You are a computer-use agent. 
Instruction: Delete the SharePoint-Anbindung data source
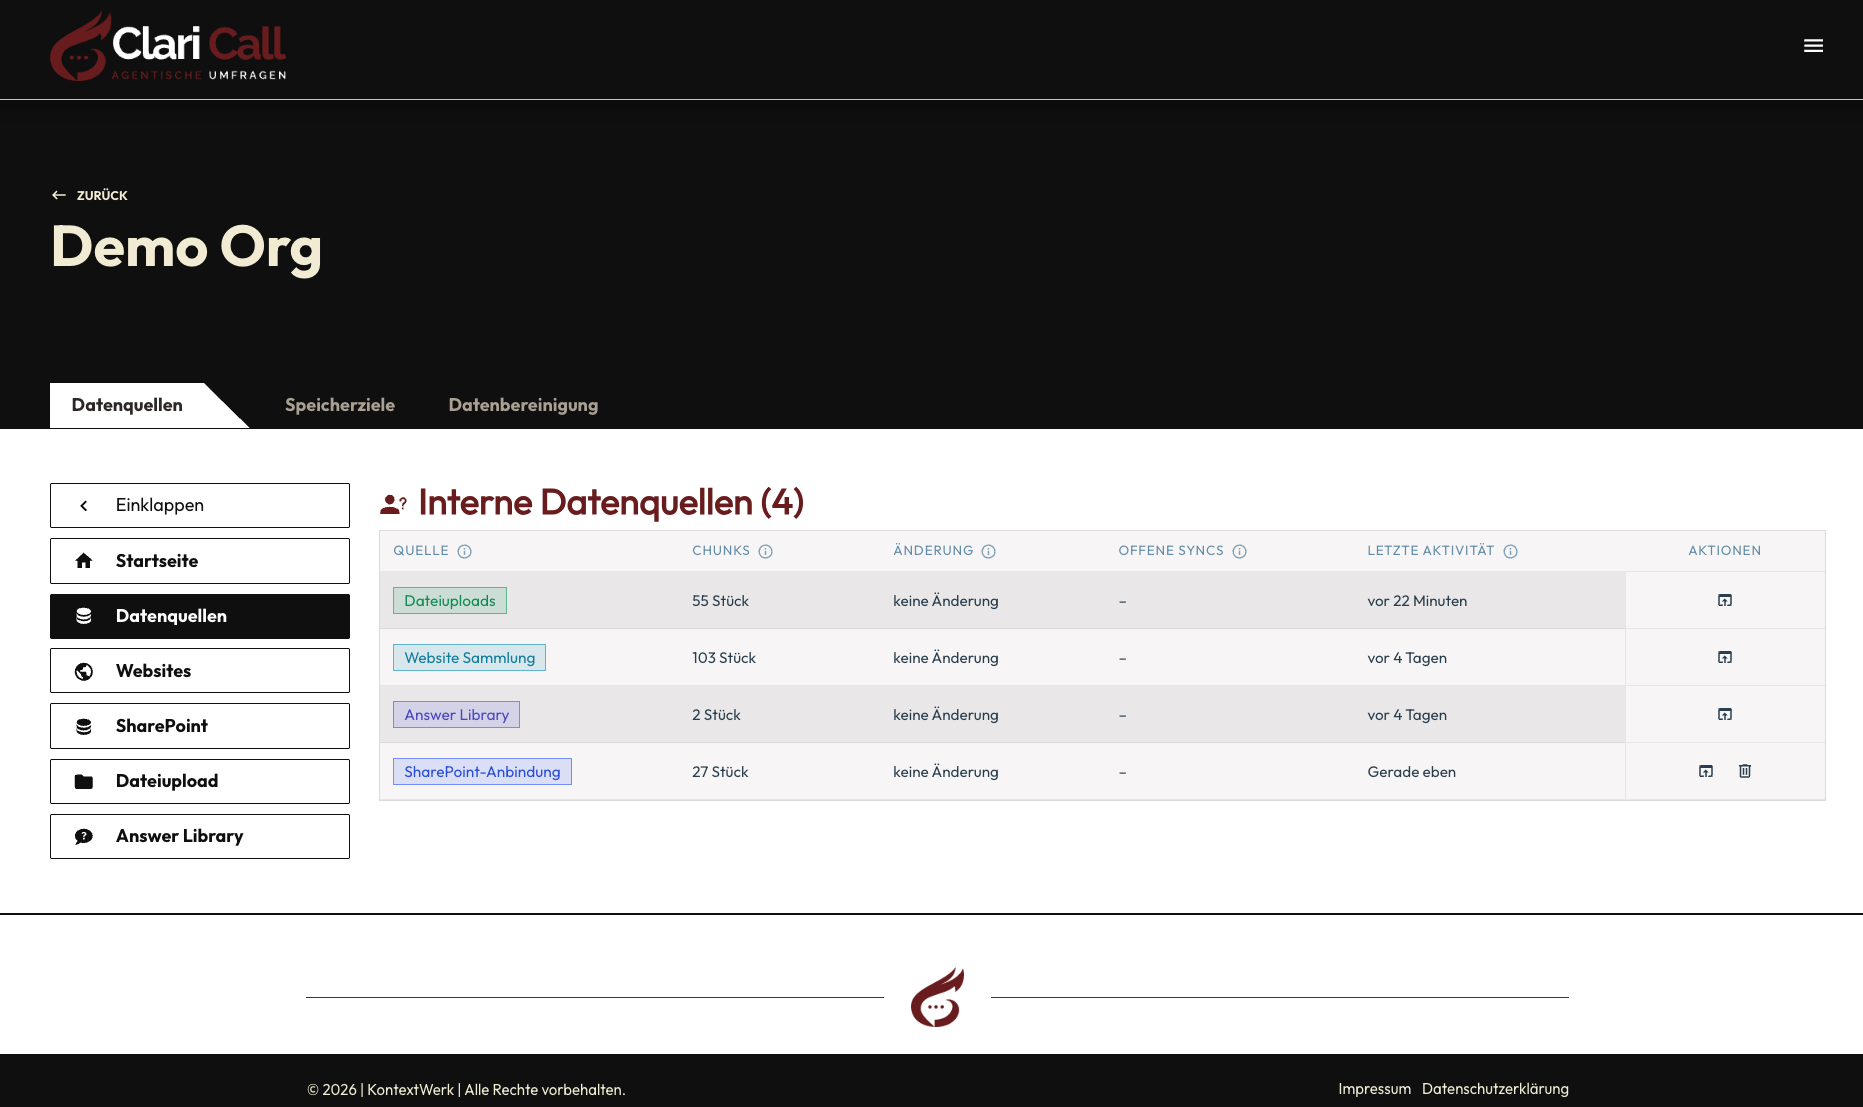(x=1745, y=771)
